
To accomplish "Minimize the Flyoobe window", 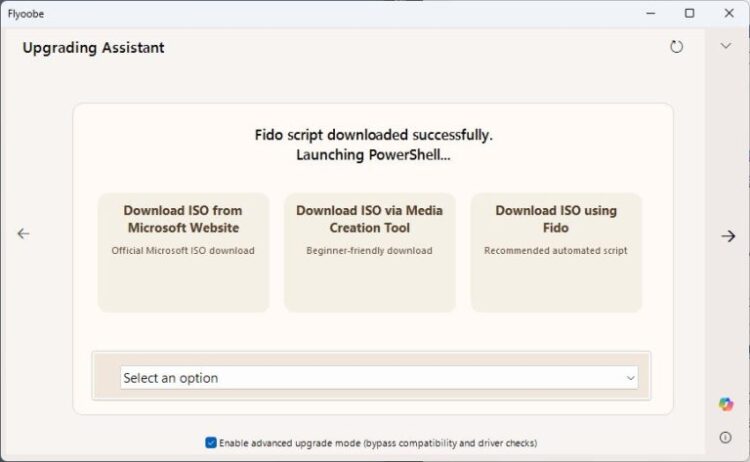I will pyautogui.click(x=653, y=13).
